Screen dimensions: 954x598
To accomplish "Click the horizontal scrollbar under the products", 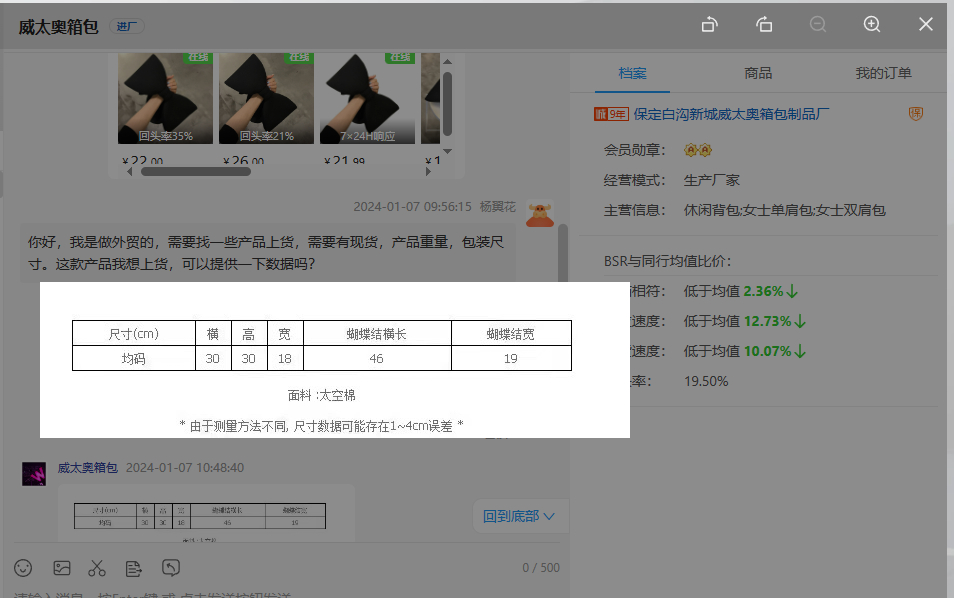I will [x=195, y=171].
